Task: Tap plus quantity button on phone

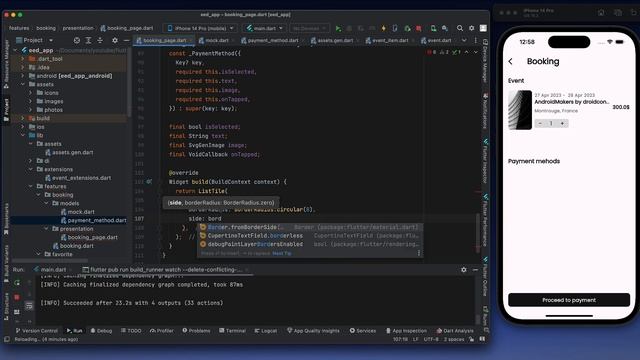Action: click(562, 123)
